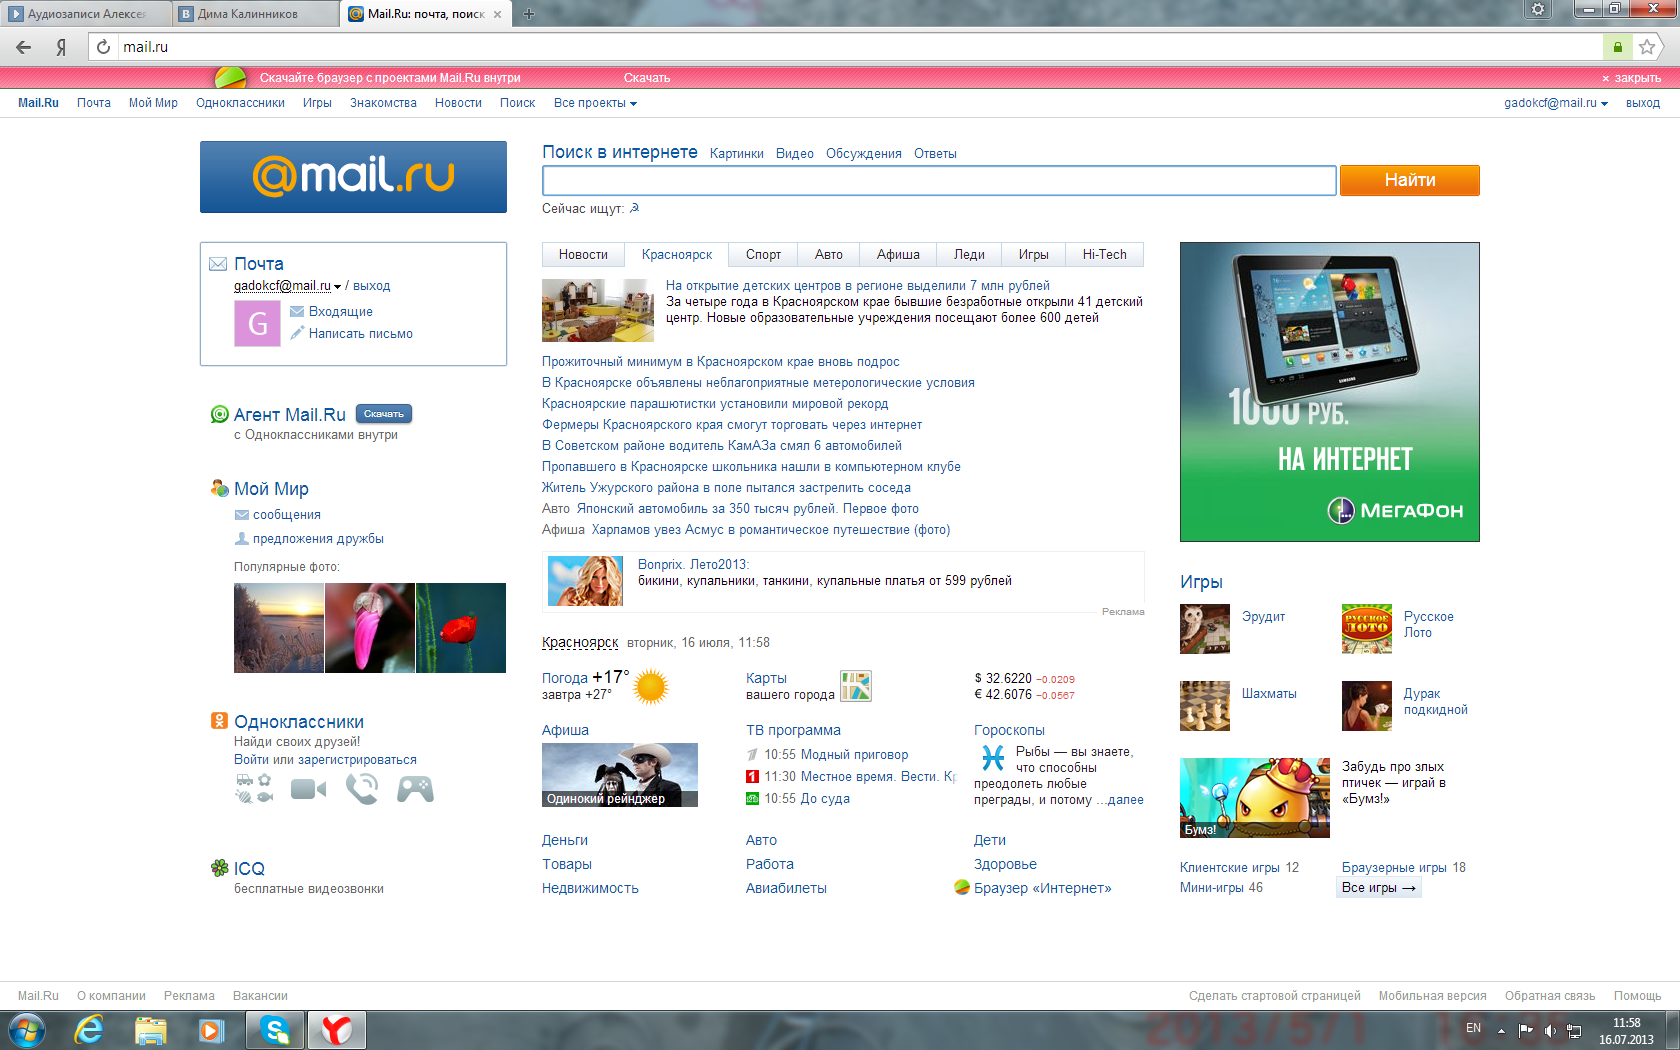Open предложения дружбы link
This screenshot has width=1680, height=1050.
[x=318, y=539]
